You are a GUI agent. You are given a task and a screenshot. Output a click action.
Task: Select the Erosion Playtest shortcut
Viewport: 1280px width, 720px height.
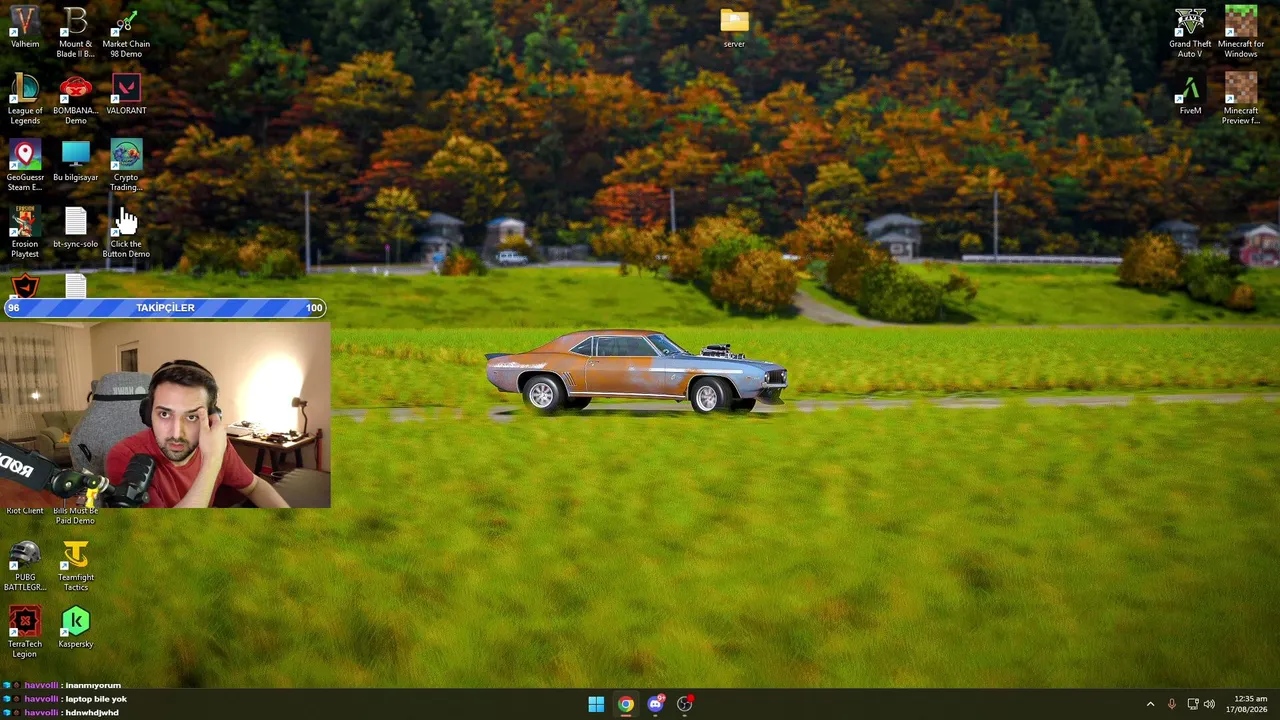(25, 233)
